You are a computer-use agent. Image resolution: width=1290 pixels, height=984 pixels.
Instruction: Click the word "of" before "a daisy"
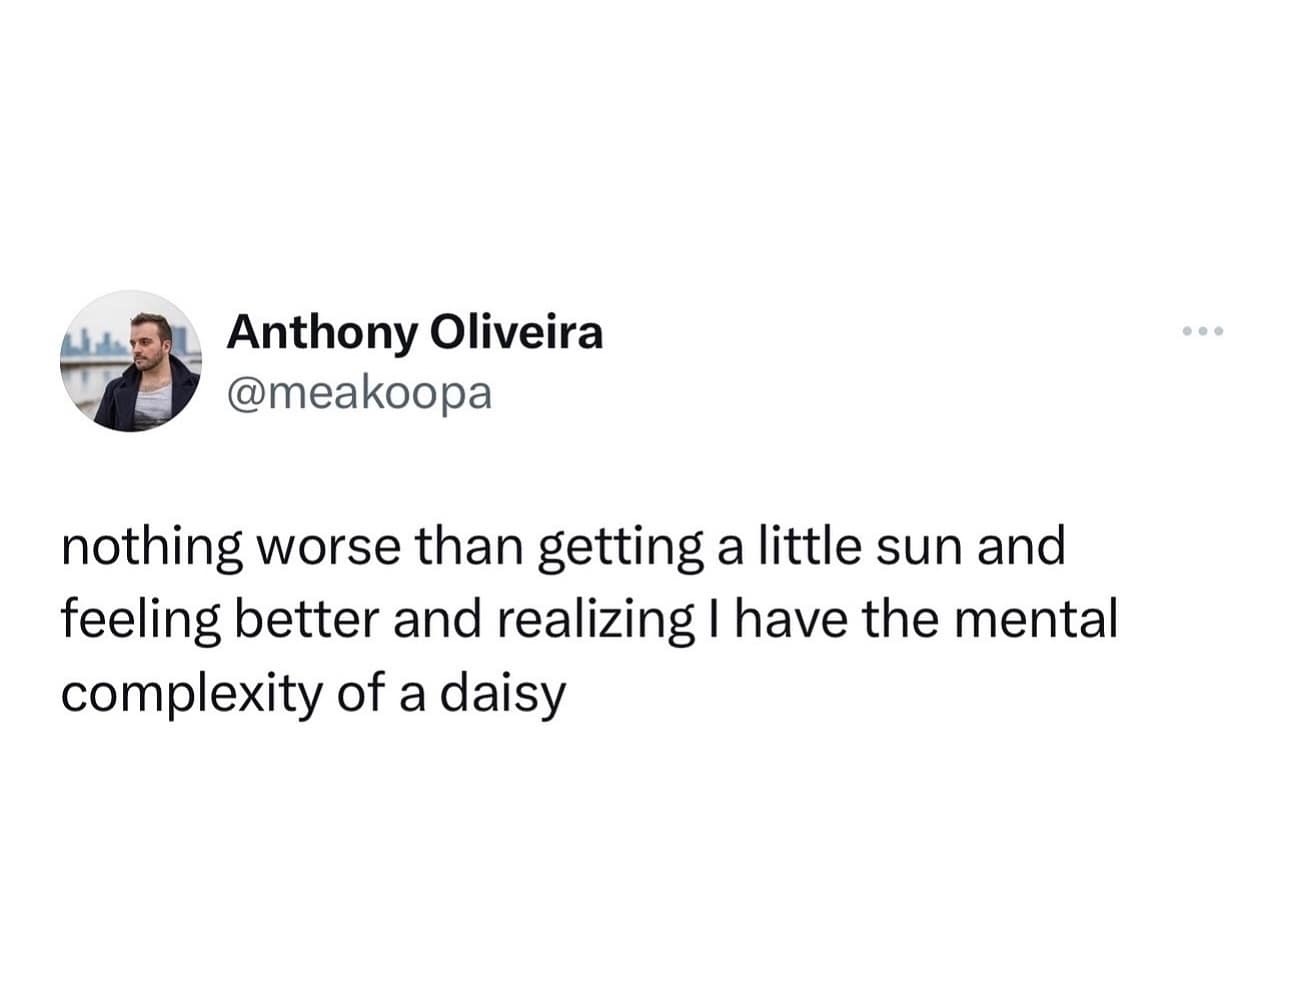359,693
